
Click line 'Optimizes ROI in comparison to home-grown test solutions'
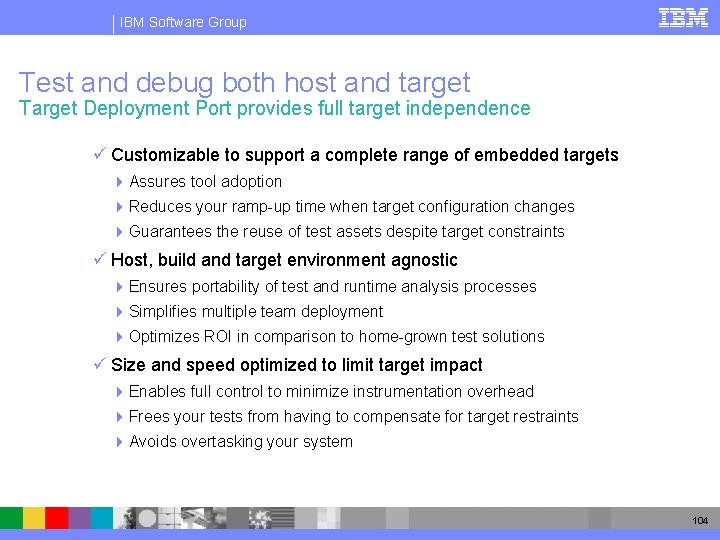point(337,337)
